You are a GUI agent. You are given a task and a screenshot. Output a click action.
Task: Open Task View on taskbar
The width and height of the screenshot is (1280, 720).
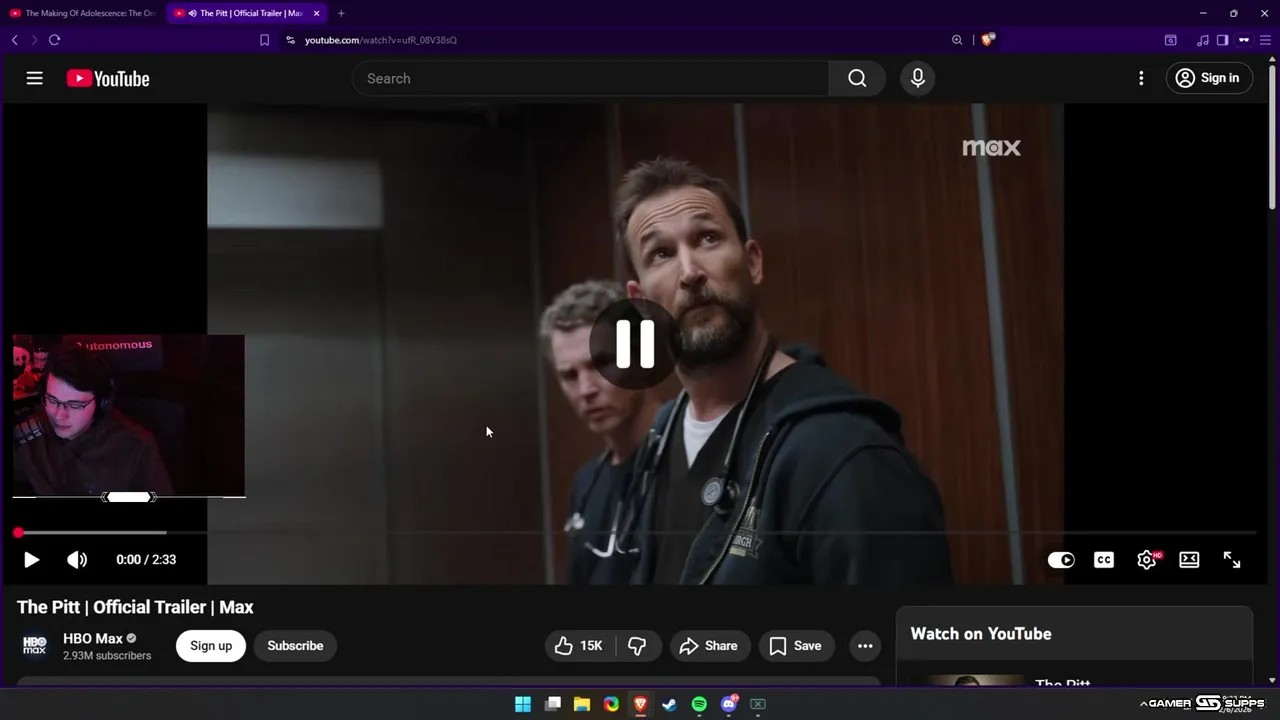pos(553,704)
